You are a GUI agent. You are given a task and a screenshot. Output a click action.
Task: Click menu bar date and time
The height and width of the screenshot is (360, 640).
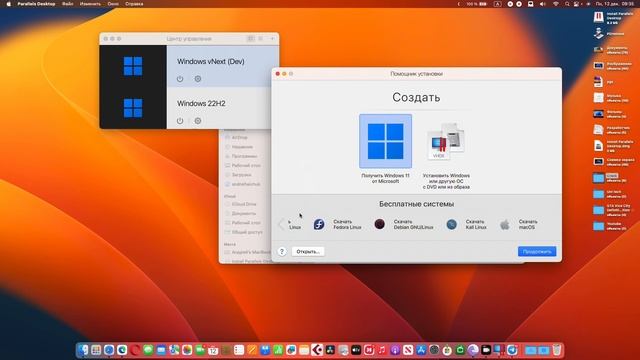[614, 4]
